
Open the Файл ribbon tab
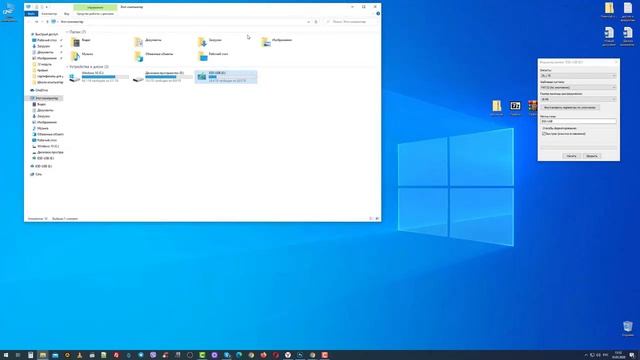pos(31,13)
